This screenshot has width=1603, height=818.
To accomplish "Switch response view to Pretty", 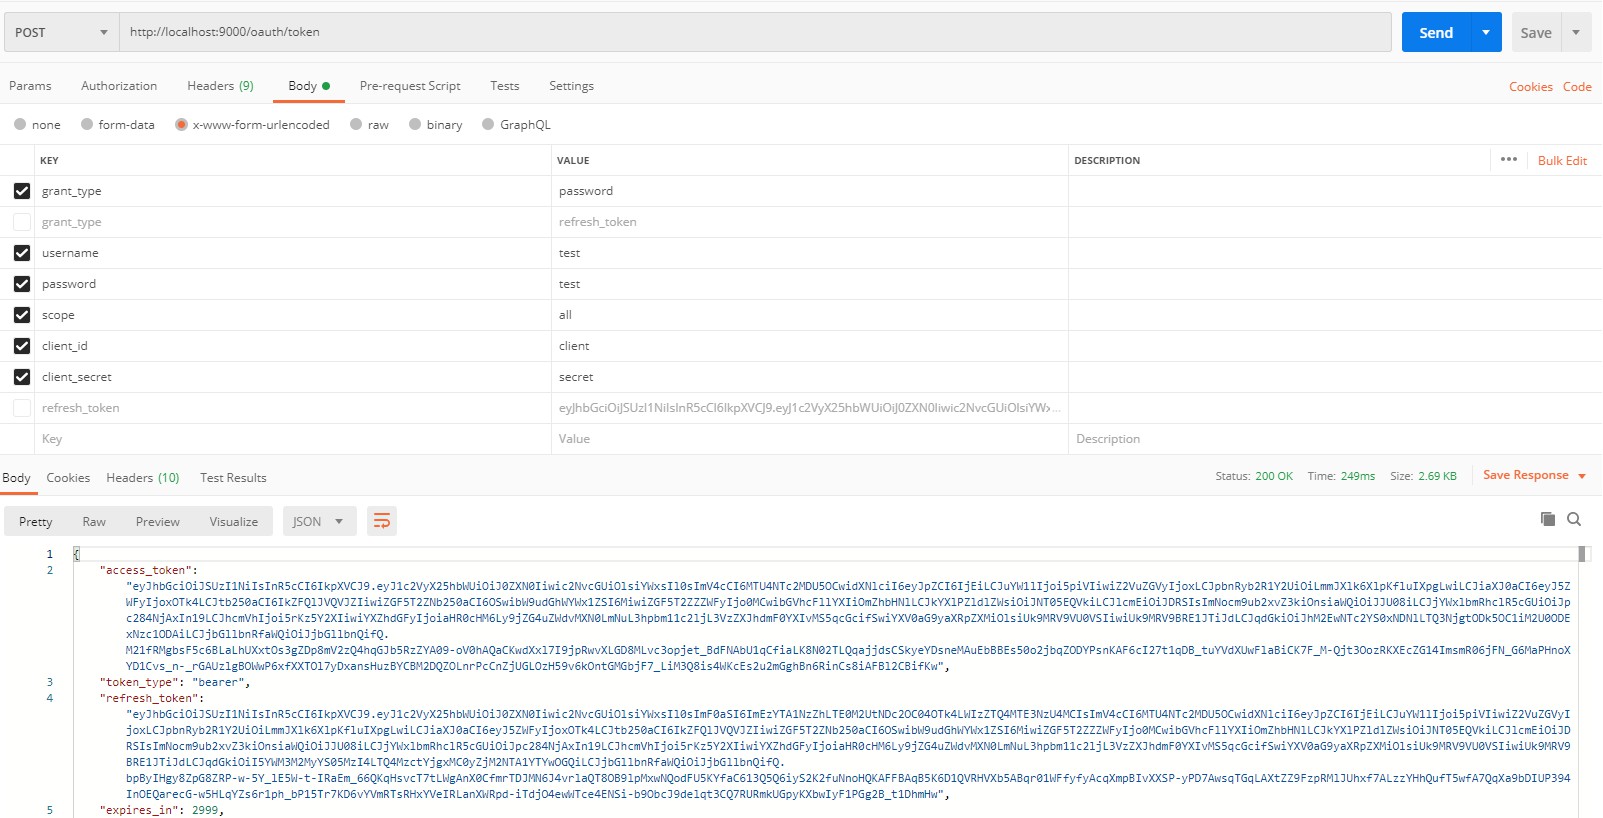I will pos(36,522).
